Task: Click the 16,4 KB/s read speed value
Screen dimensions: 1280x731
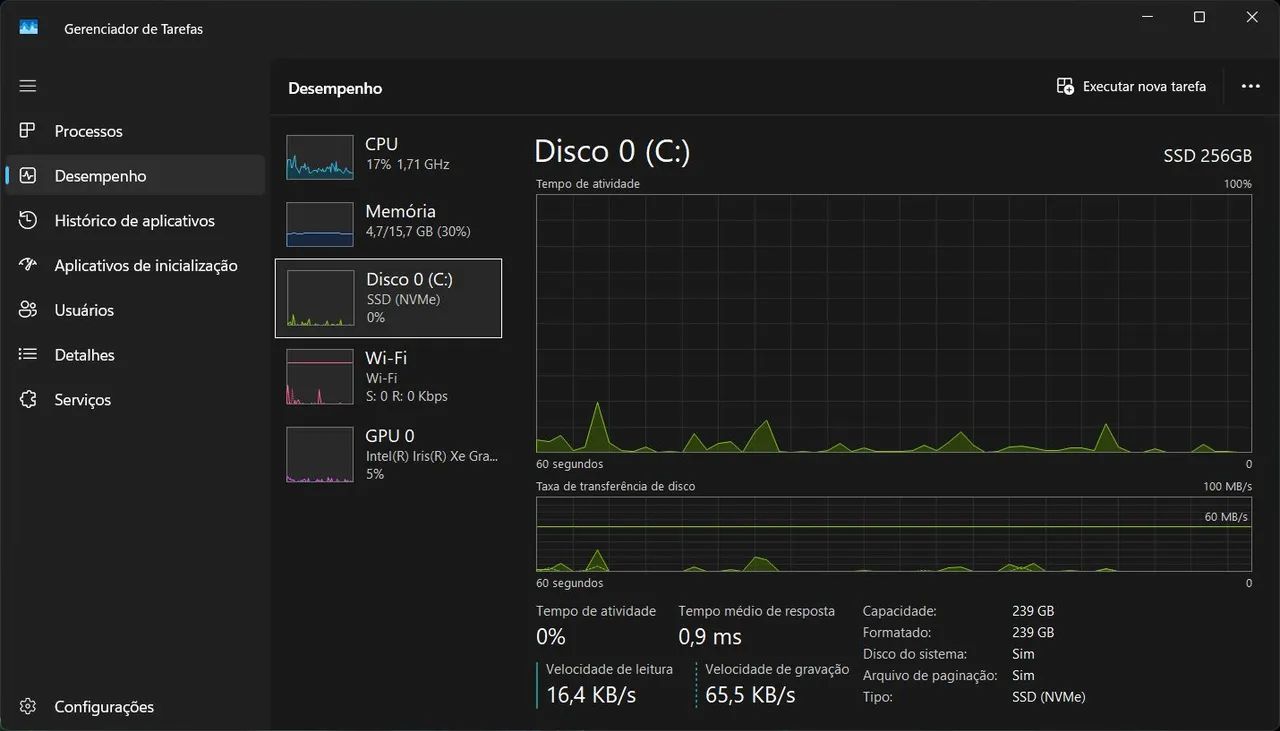Action: pos(591,695)
